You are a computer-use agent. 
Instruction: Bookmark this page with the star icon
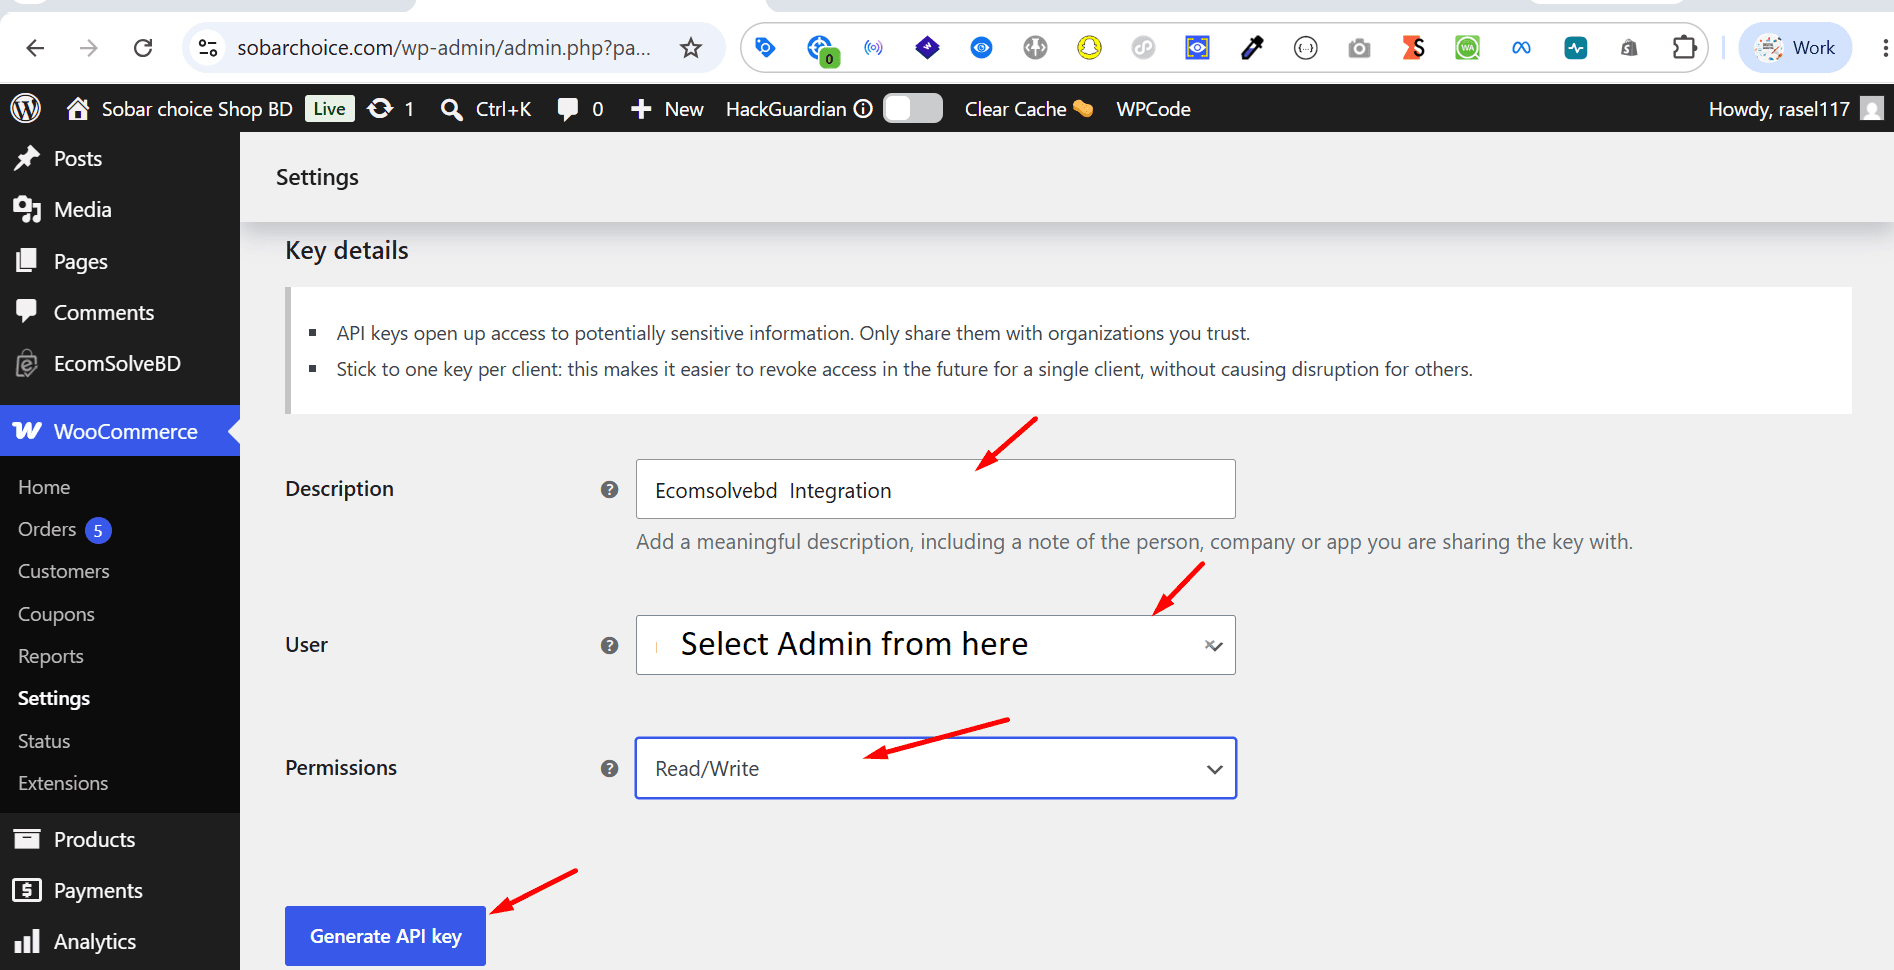tap(691, 48)
